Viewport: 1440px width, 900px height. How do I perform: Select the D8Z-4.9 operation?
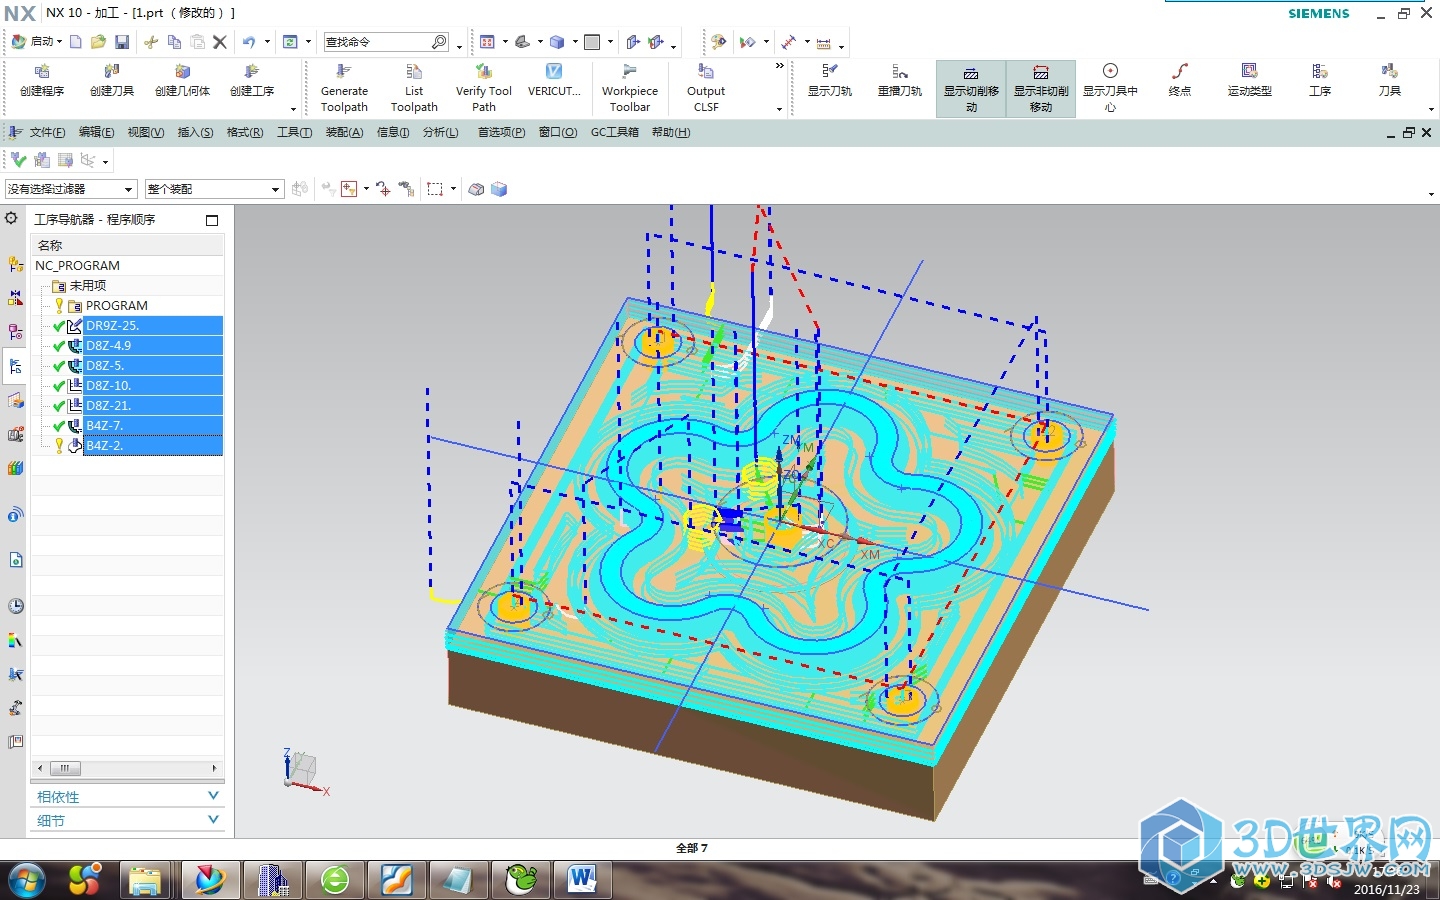click(x=152, y=346)
